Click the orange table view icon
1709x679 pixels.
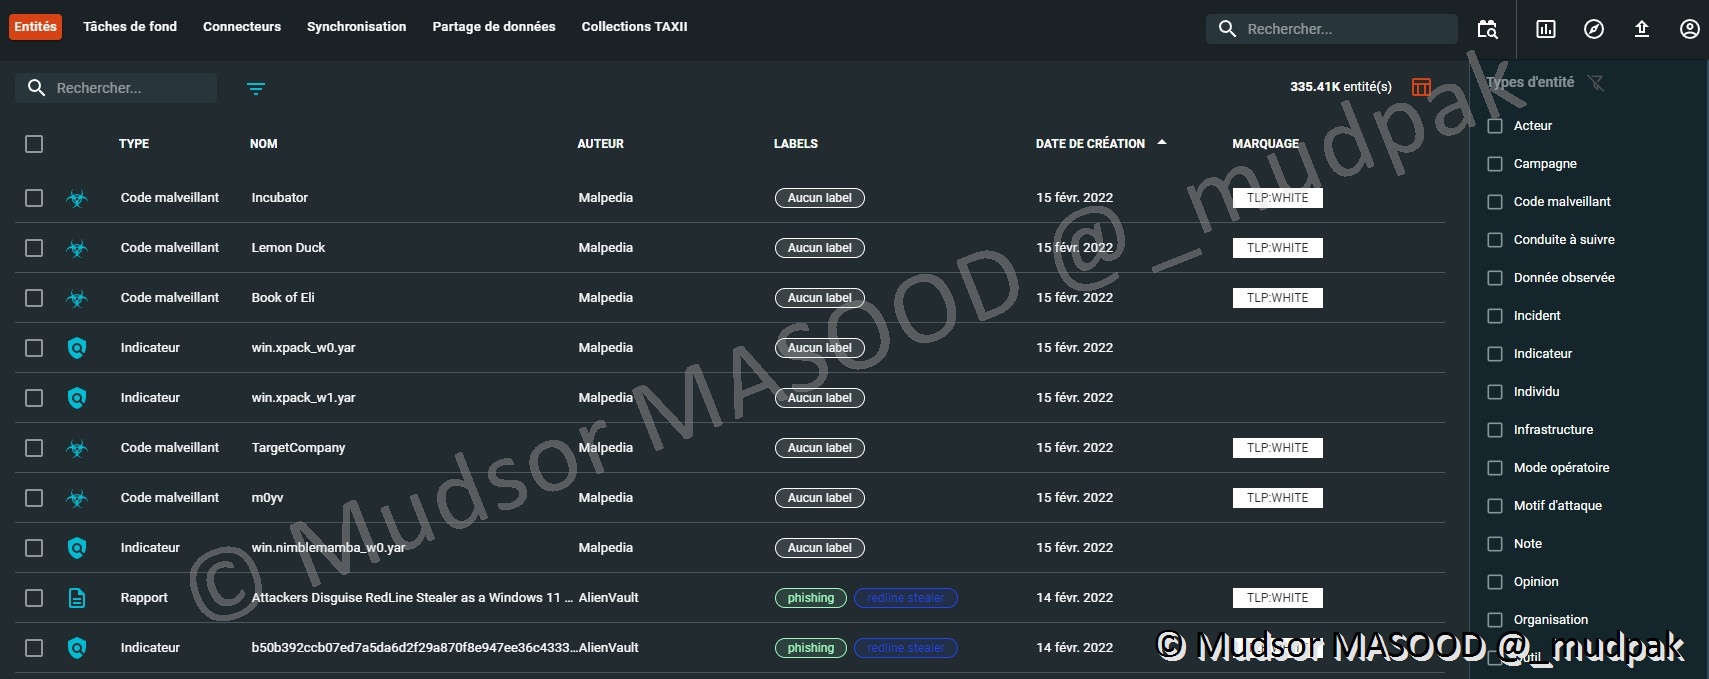pos(1421,87)
